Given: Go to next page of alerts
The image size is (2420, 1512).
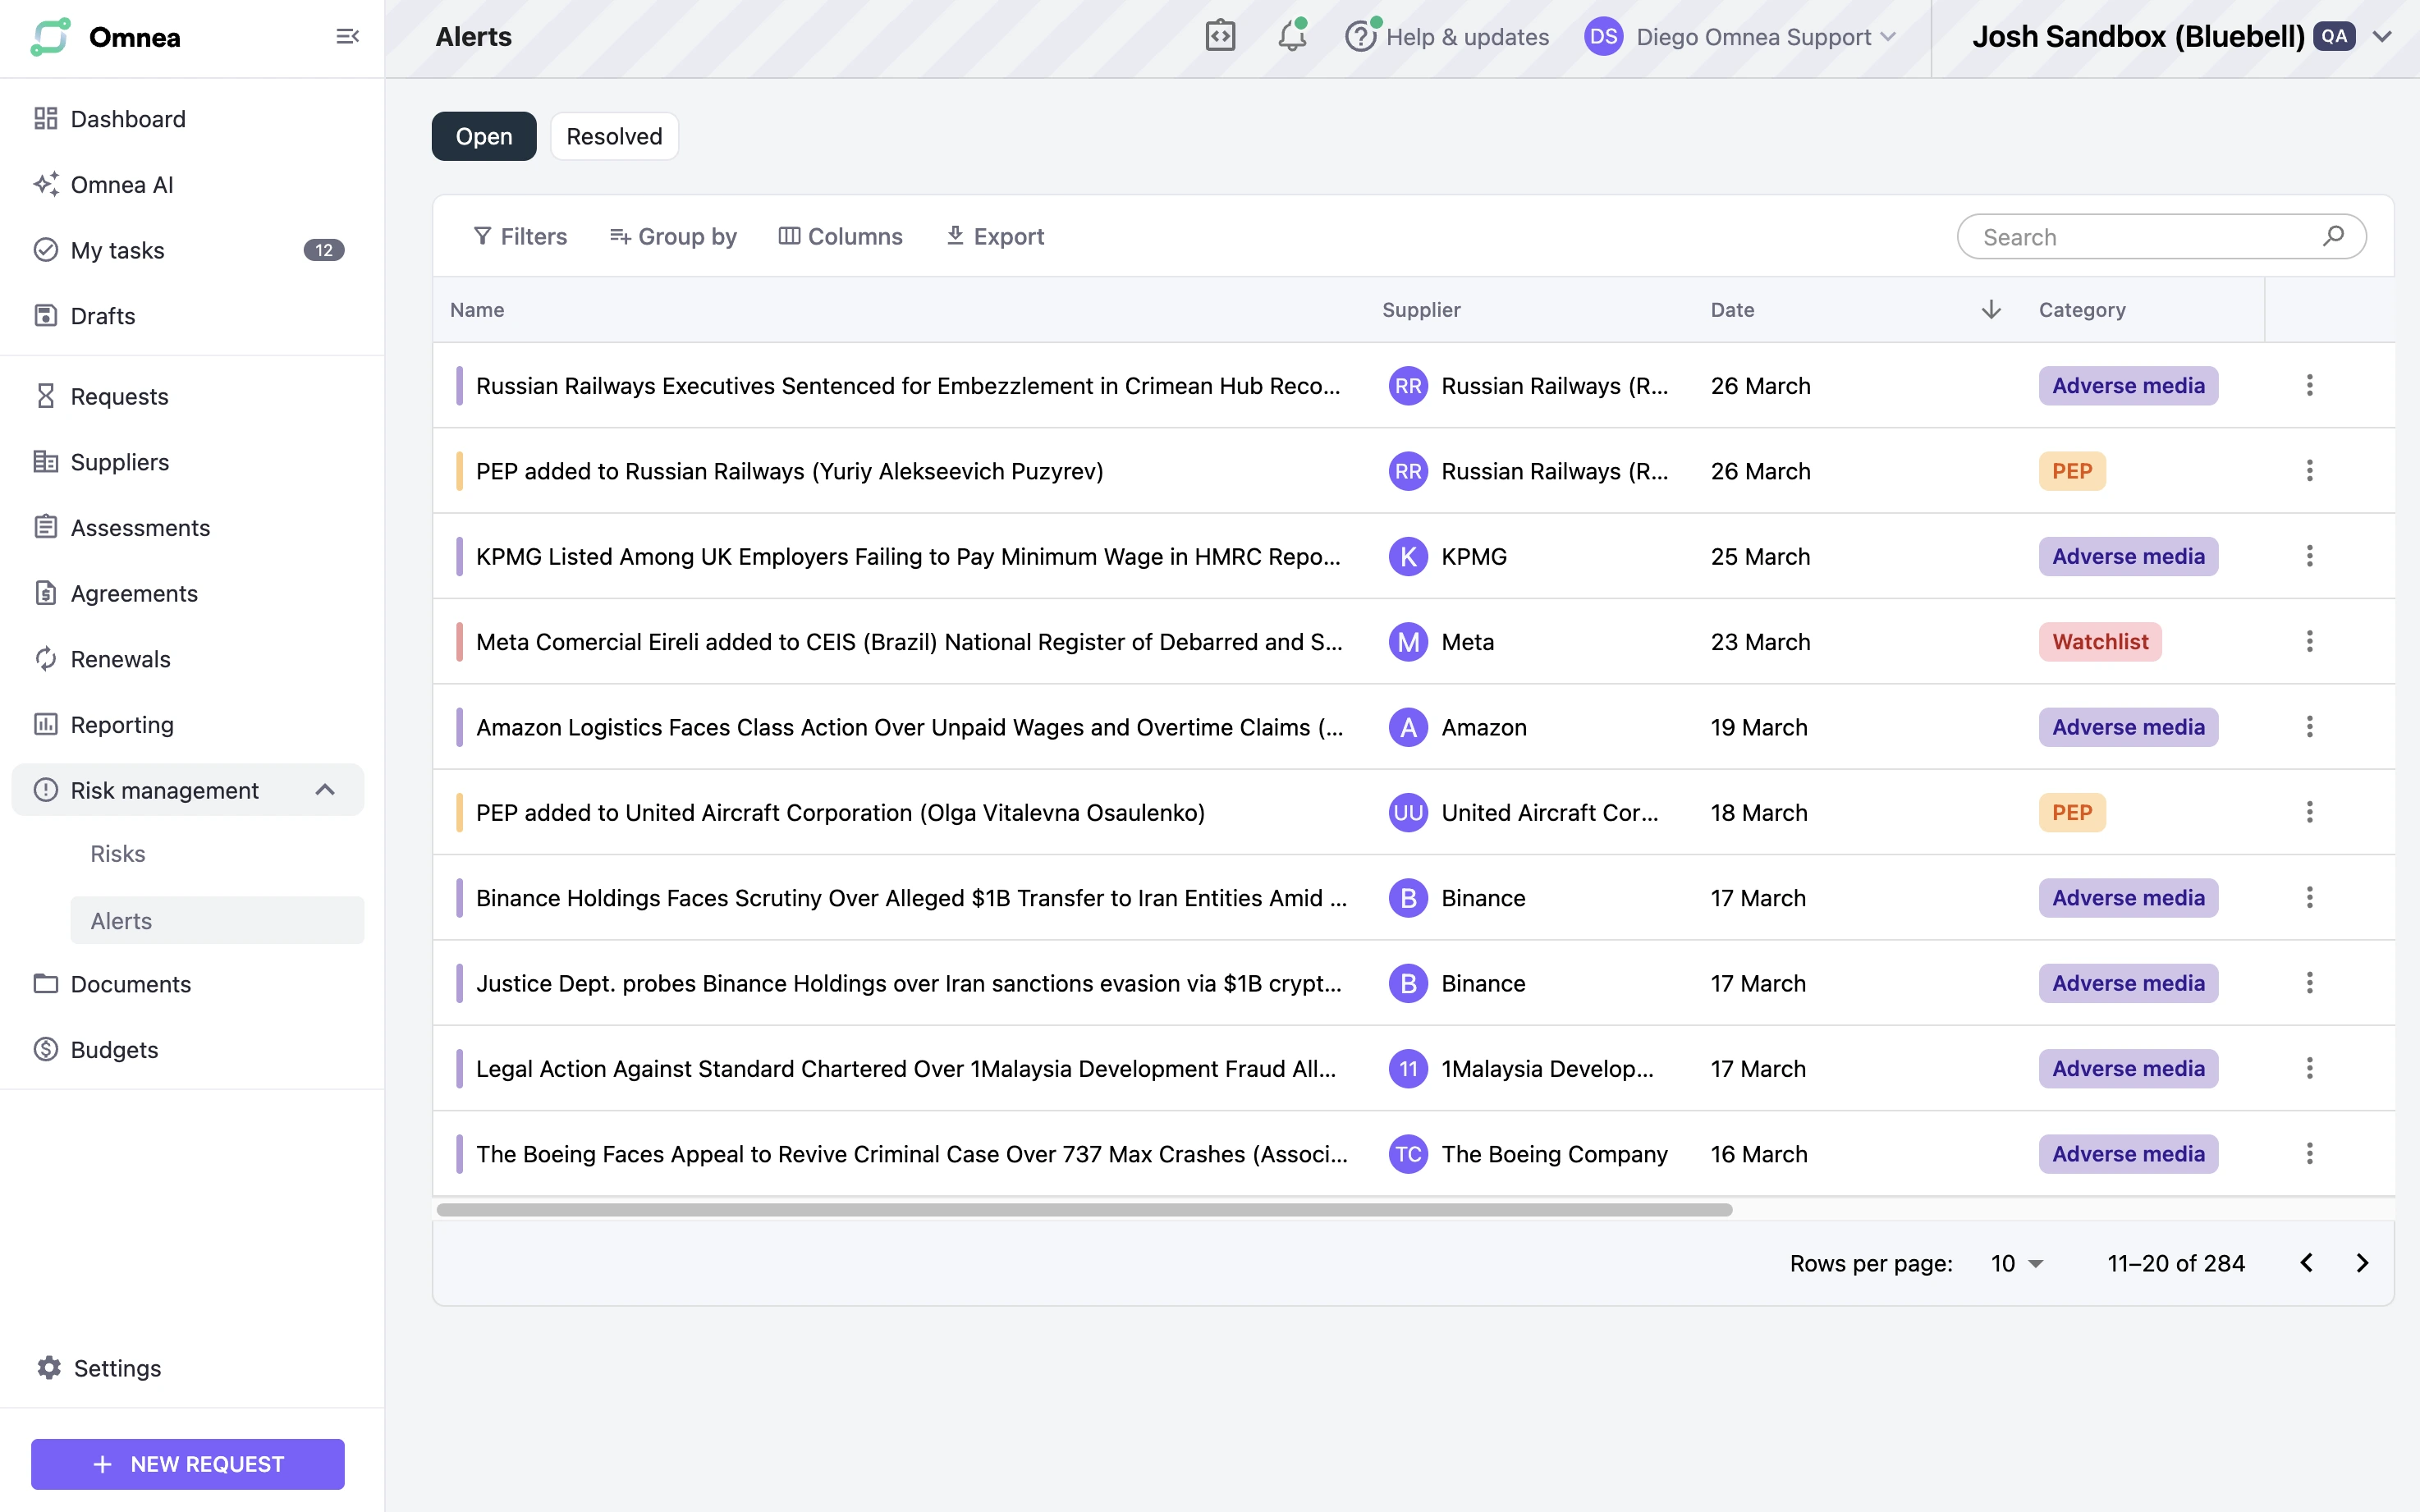Looking at the screenshot, I should coord(2362,1263).
